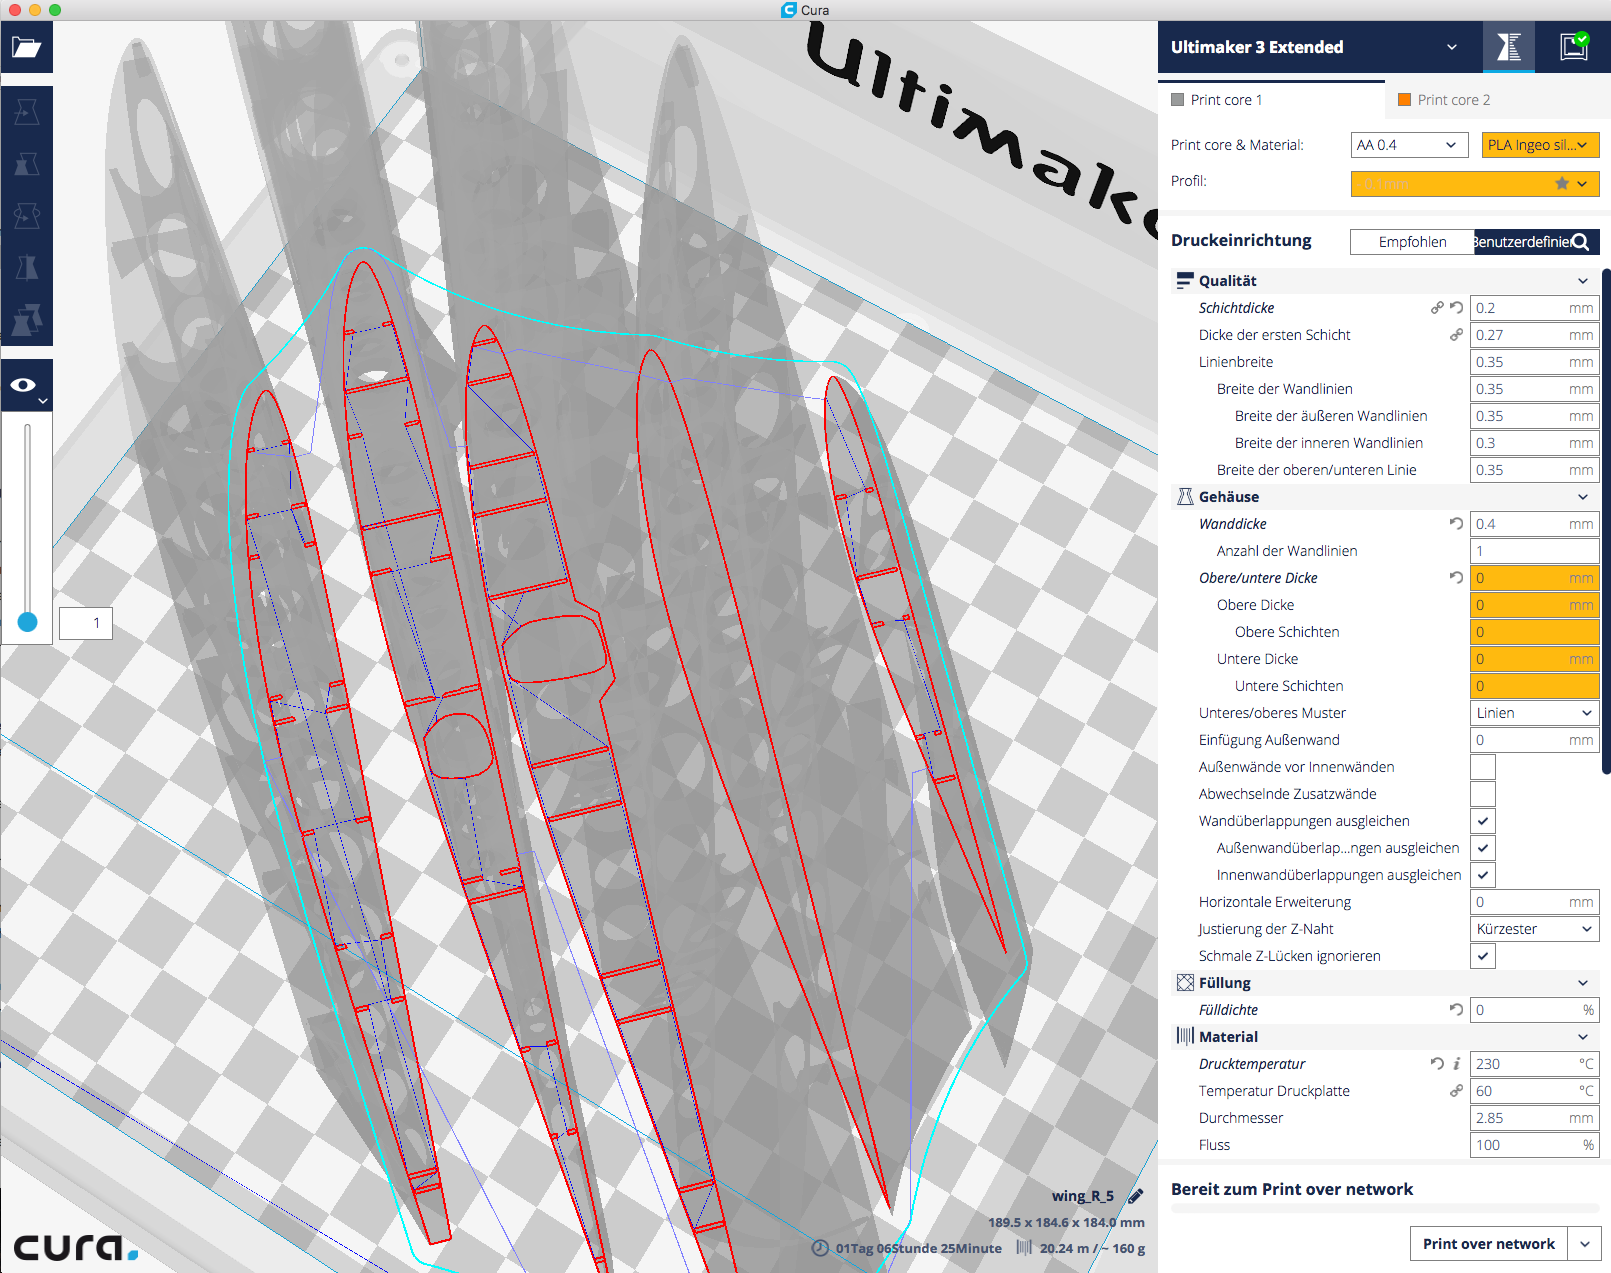Image resolution: width=1611 pixels, height=1273 pixels.
Task: Select Benutzerdefiniert print setup mode
Action: (1521, 242)
